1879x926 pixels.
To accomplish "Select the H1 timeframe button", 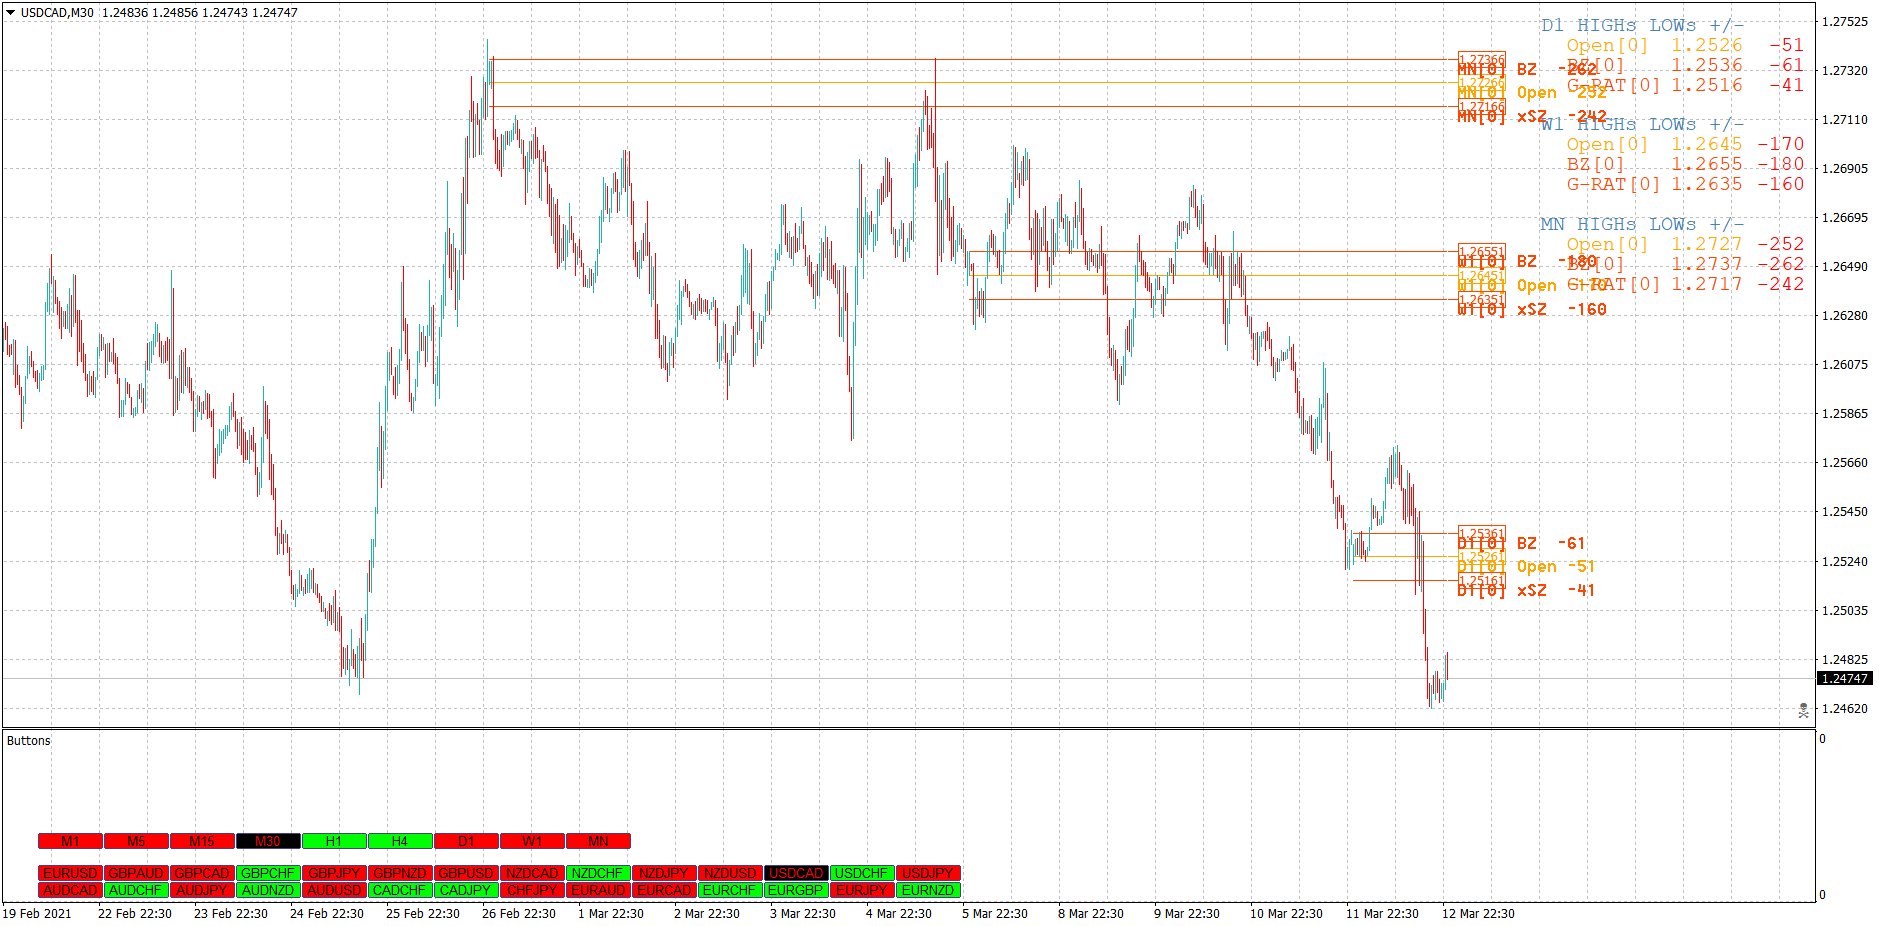I will 334,841.
